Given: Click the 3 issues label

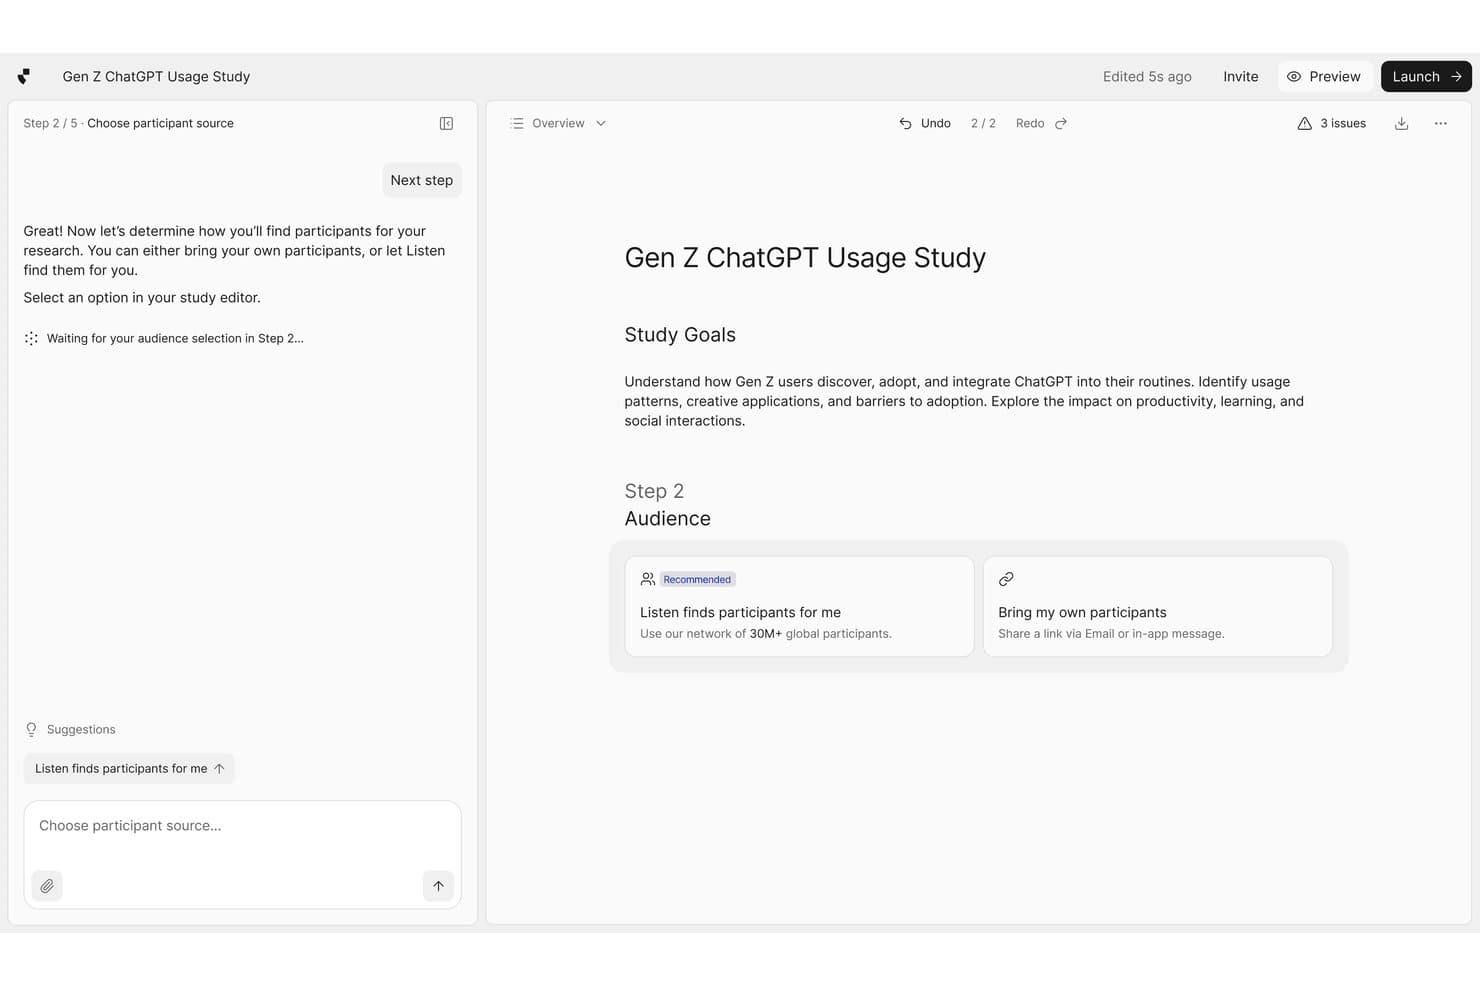Looking at the screenshot, I should 1343,123.
